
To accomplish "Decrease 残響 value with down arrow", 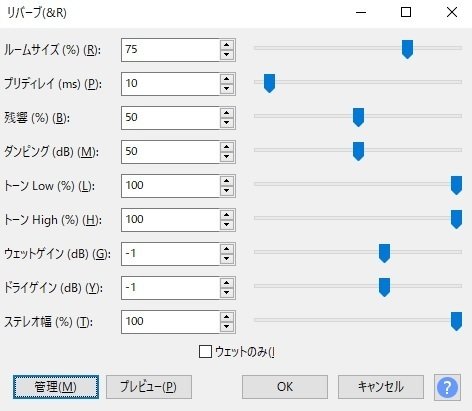I will point(227,123).
